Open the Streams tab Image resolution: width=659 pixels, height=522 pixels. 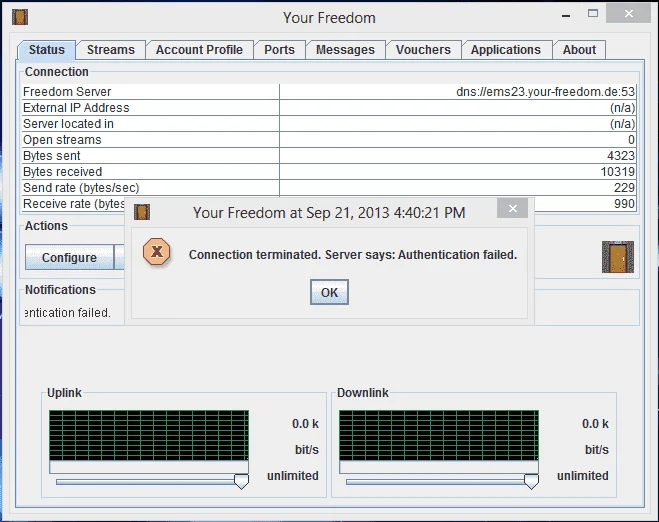pyautogui.click(x=111, y=50)
